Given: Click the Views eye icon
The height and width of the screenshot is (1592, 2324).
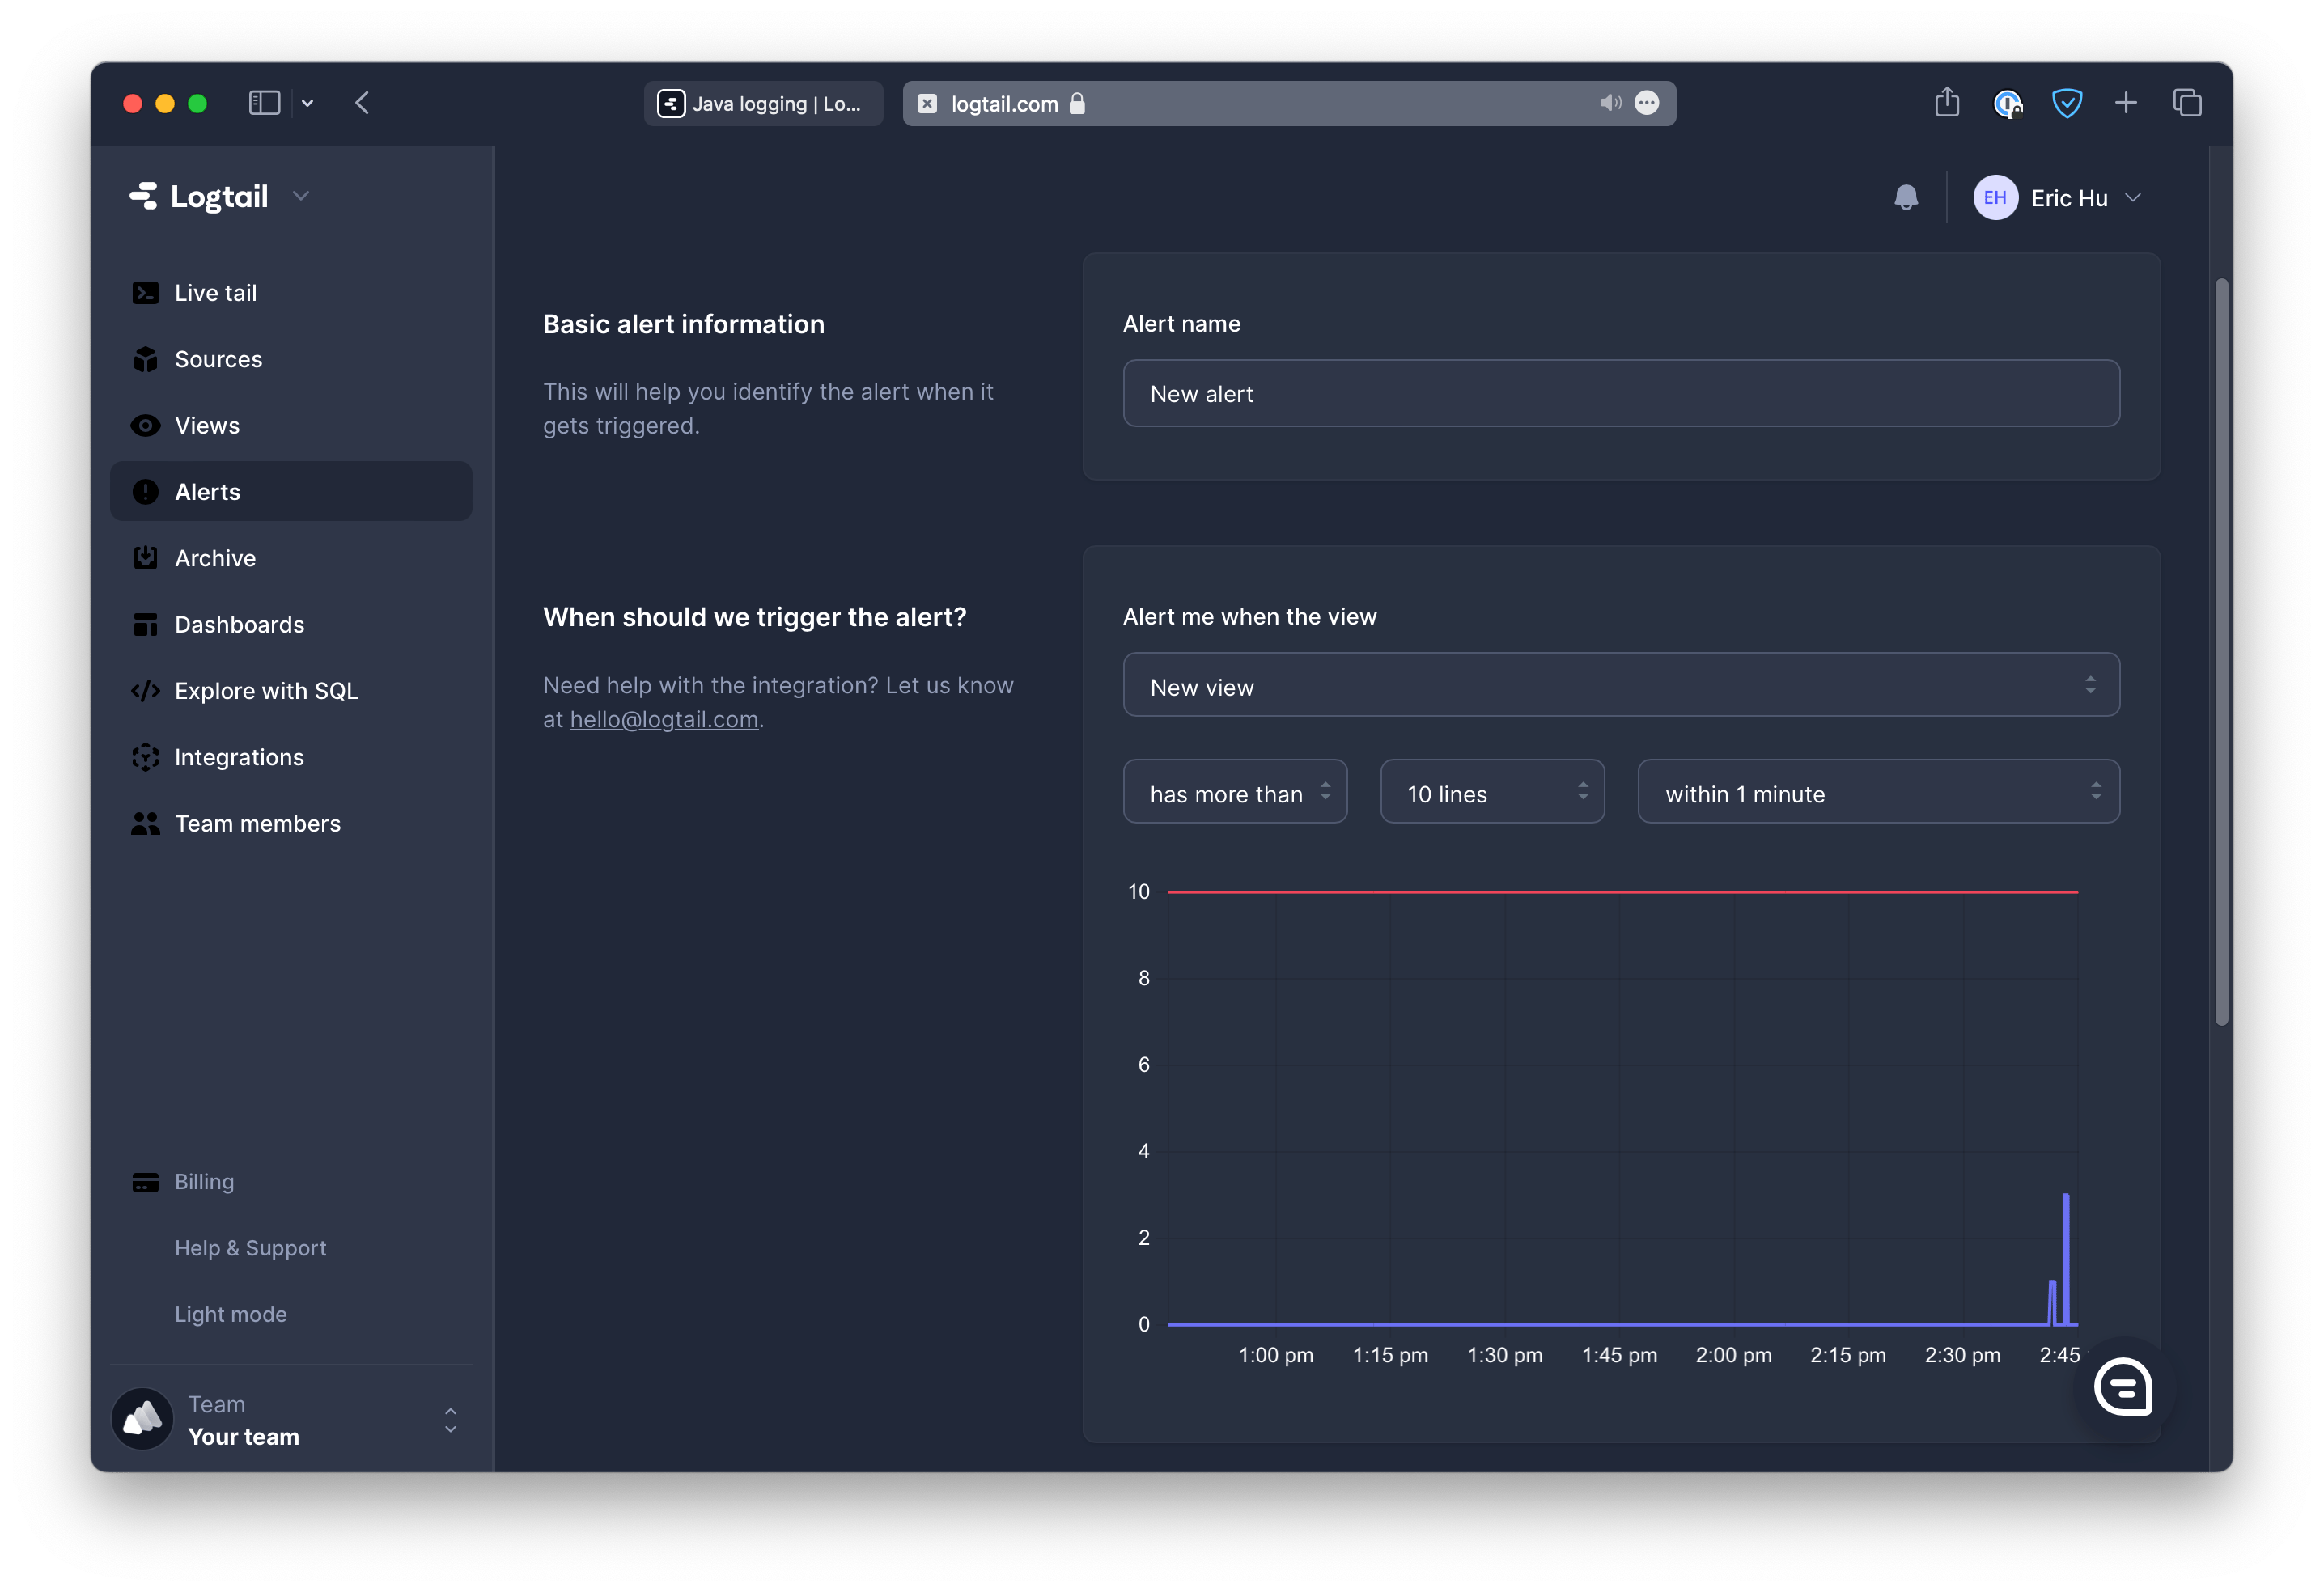Looking at the screenshot, I should (146, 426).
